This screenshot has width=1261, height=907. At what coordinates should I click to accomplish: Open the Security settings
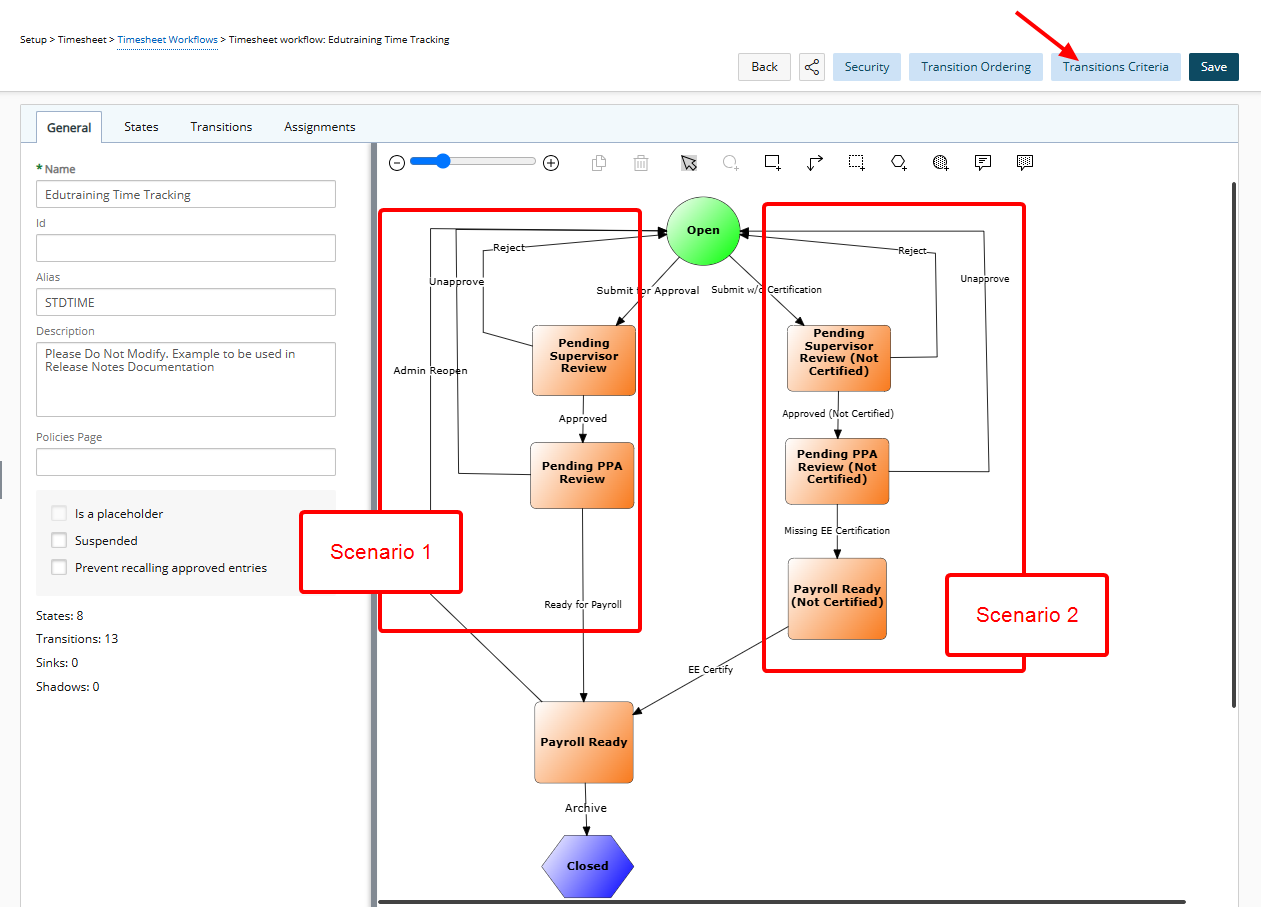pyautogui.click(x=867, y=67)
